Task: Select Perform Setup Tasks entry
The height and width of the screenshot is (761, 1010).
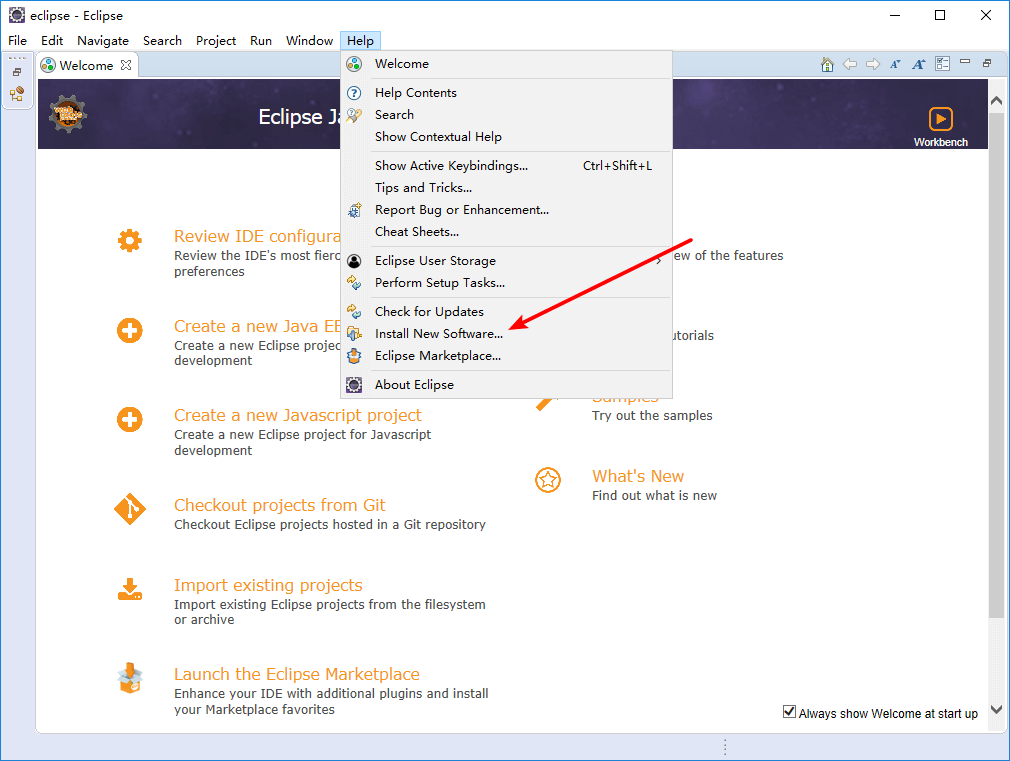Action: tap(506, 283)
